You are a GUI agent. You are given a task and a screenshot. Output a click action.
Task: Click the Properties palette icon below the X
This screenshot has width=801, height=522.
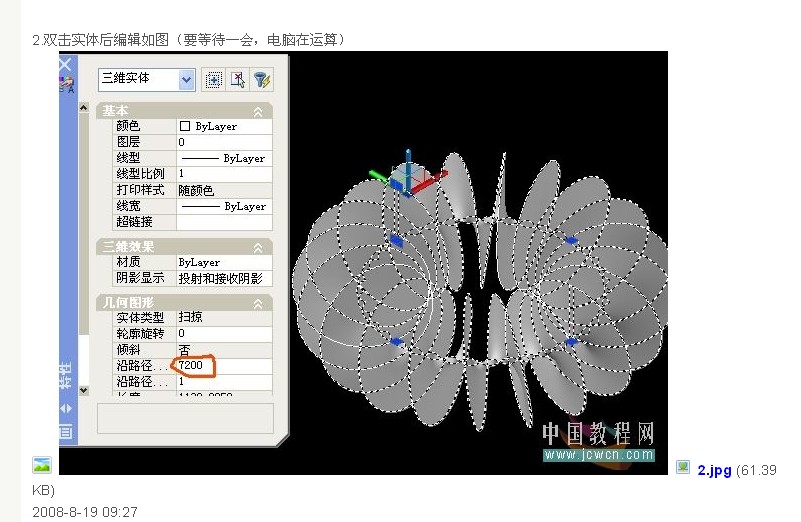point(67,85)
